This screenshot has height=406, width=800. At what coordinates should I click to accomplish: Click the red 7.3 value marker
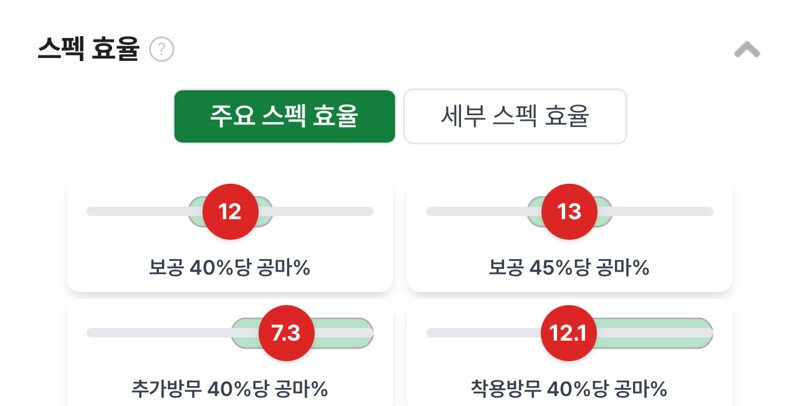(286, 333)
